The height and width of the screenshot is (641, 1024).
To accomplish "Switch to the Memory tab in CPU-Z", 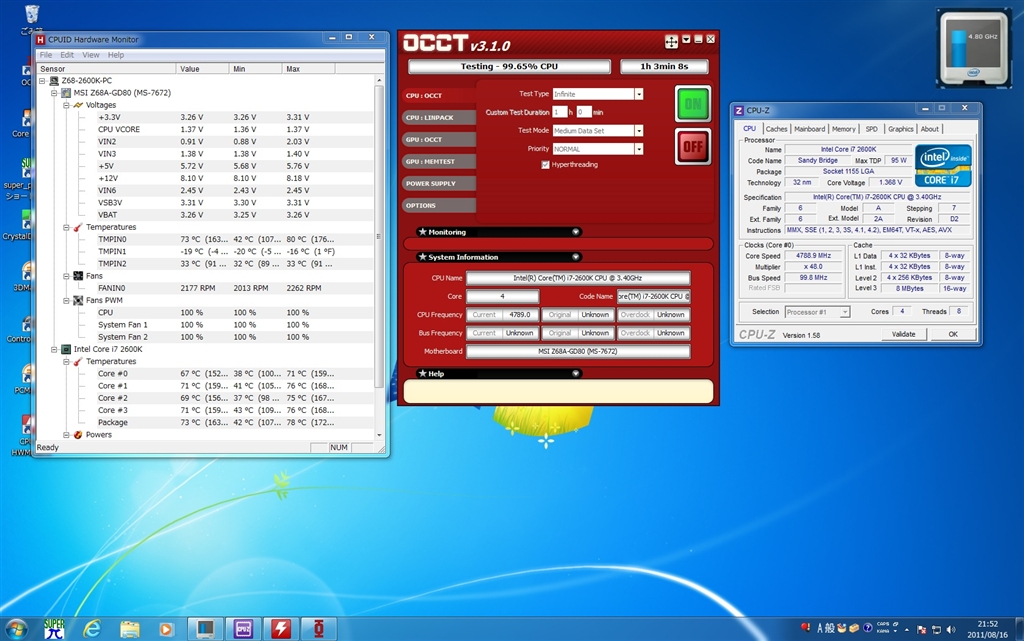I will click(843, 129).
